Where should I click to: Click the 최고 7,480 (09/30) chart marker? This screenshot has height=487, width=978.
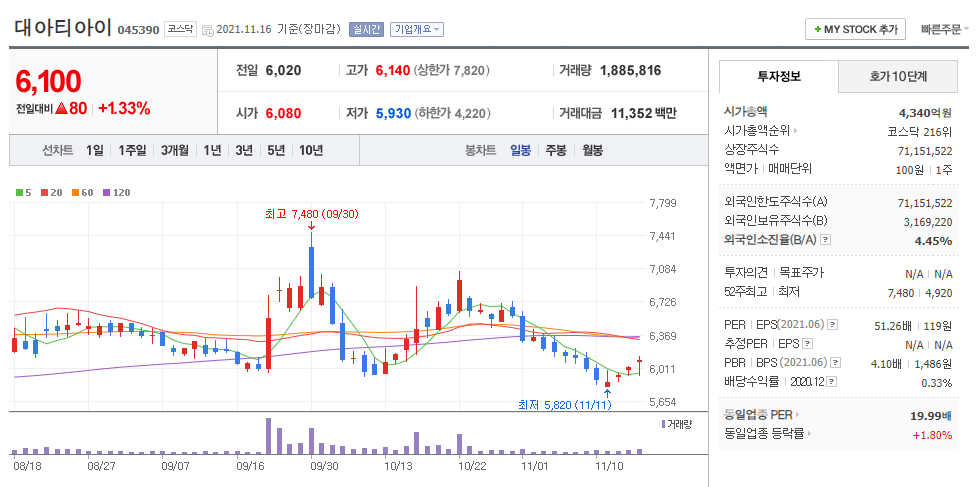click(x=312, y=214)
